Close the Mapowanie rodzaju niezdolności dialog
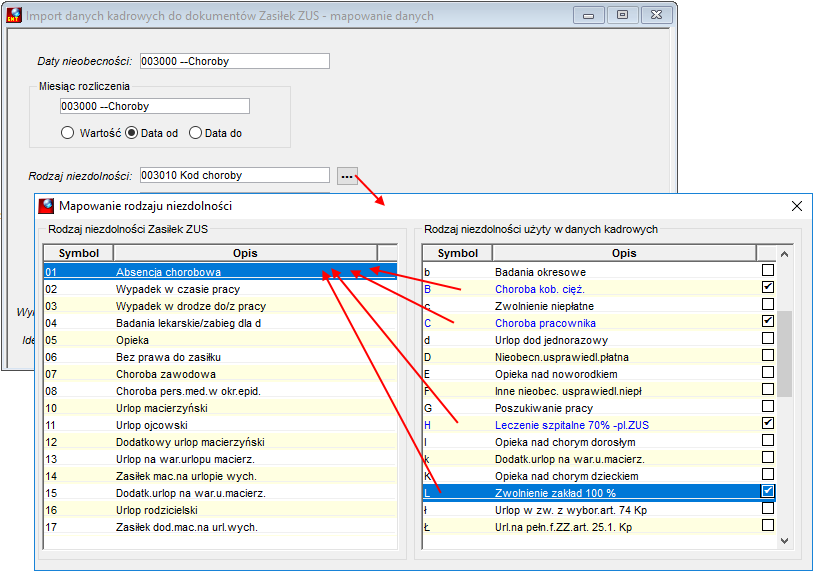This screenshot has width=814, height=572. [797, 206]
